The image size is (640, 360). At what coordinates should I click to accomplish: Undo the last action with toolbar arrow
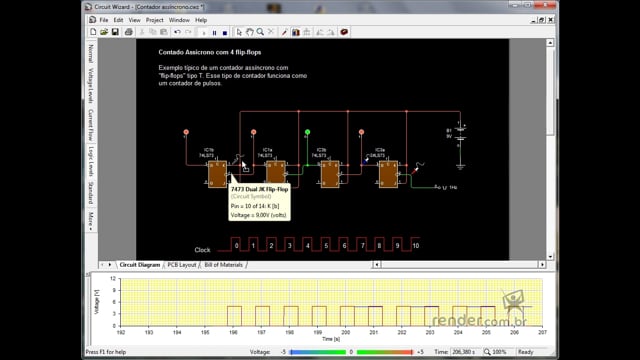(x=177, y=32)
